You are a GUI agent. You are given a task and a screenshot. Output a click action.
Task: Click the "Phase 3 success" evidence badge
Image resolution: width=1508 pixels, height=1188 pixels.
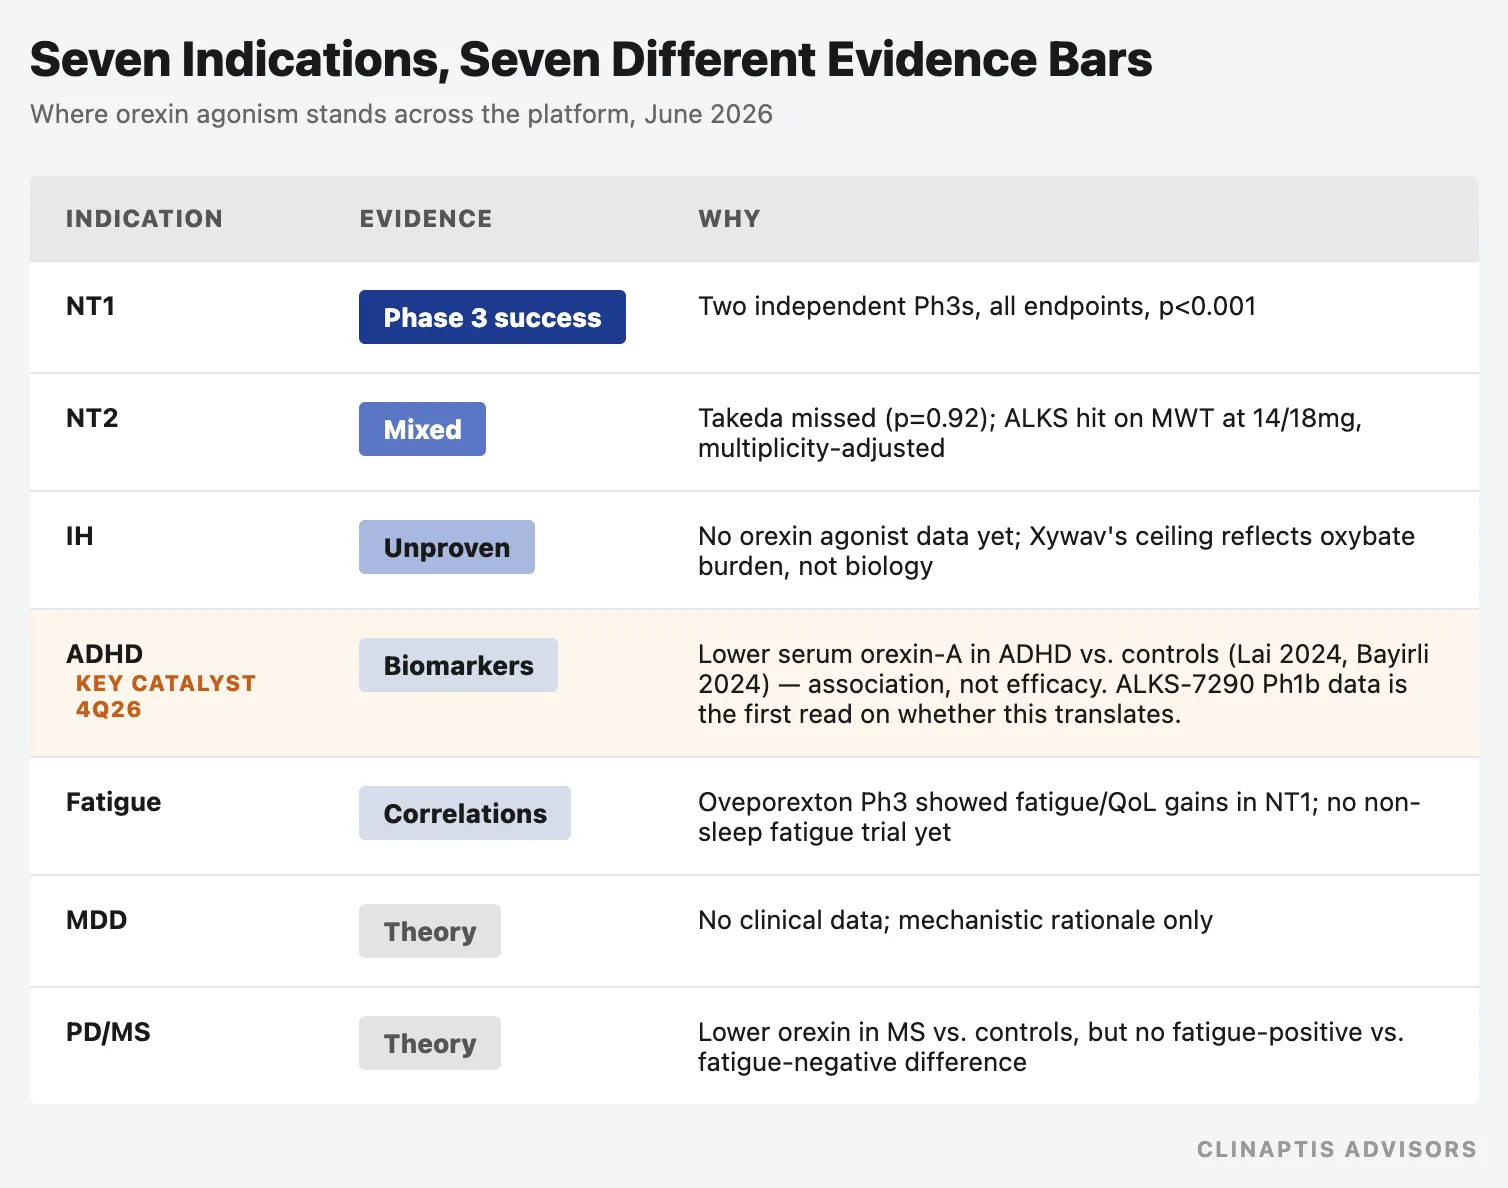[x=492, y=317]
